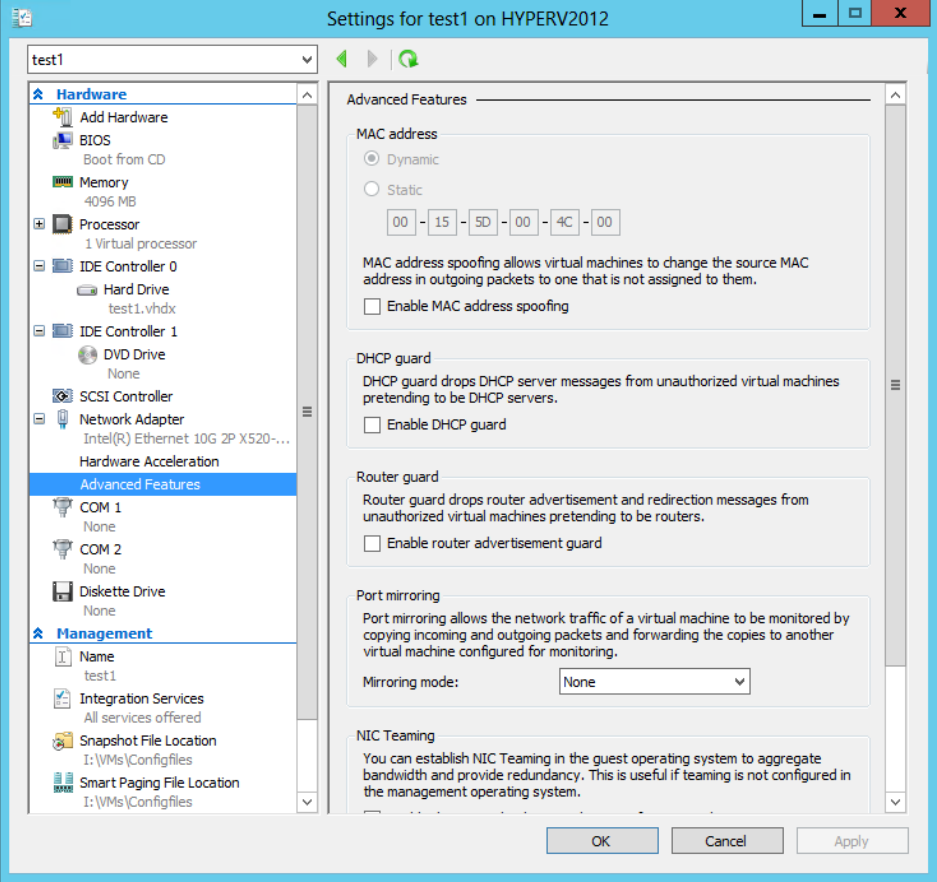Open the test1 virtual machine dropdown
The width and height of the screenshot is (937, 882).
click(x=172, y=60)
